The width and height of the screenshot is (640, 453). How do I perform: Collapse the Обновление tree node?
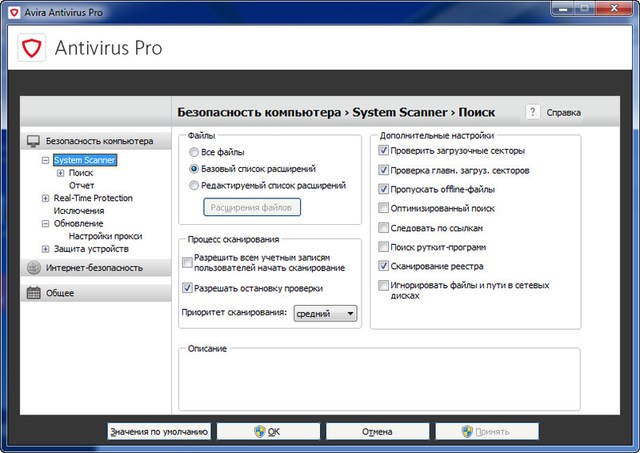[46, 224]
